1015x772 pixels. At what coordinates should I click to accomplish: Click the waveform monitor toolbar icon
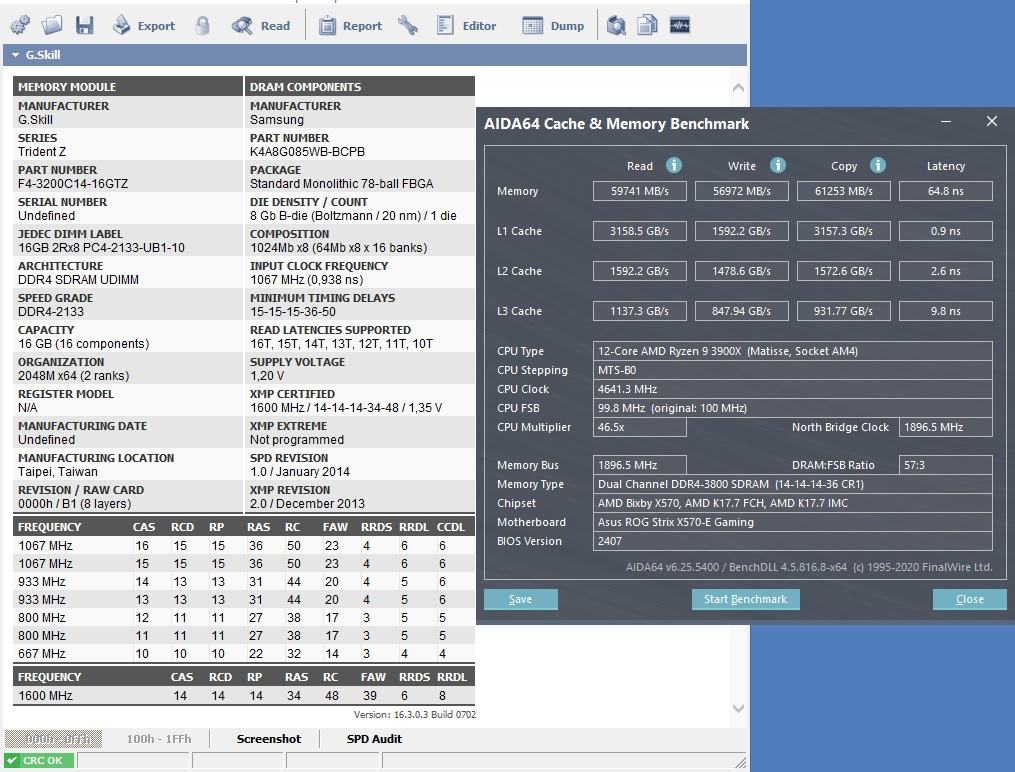click(x=680, y=25)
